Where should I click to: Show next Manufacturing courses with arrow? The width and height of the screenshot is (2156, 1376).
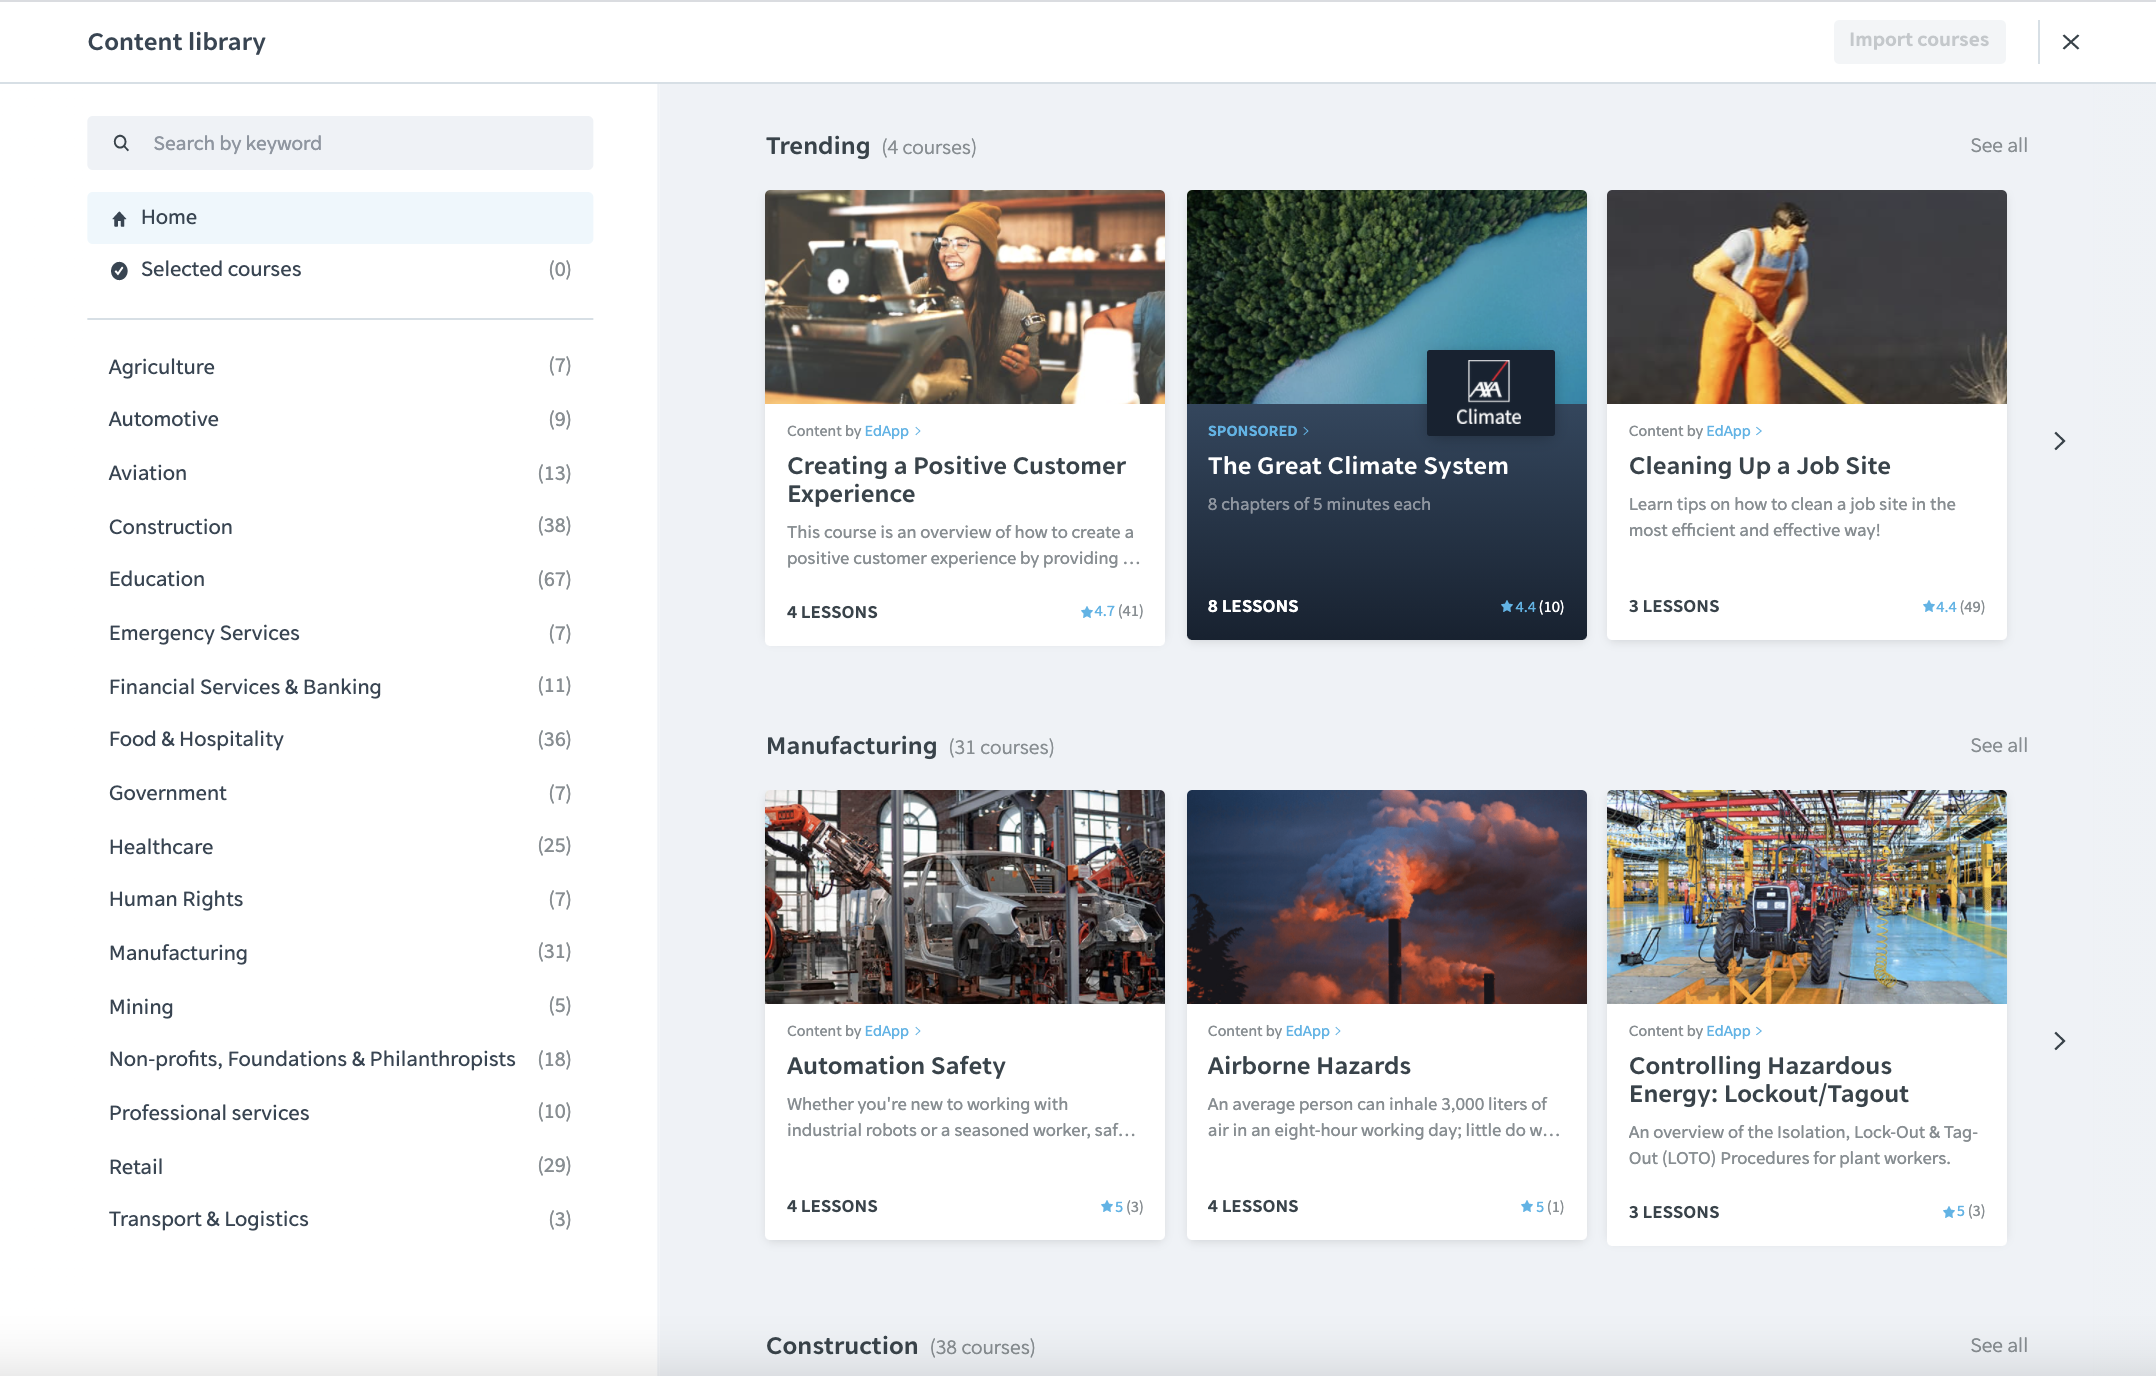[2059, 1041]
